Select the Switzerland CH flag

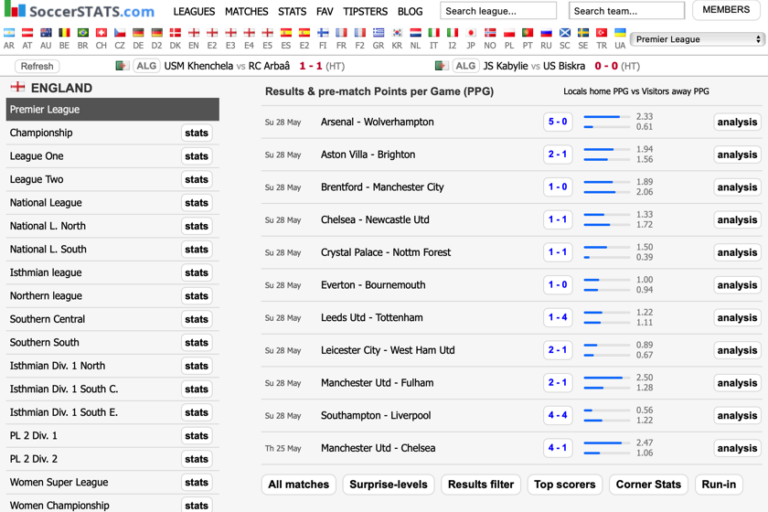click(101, 33)
